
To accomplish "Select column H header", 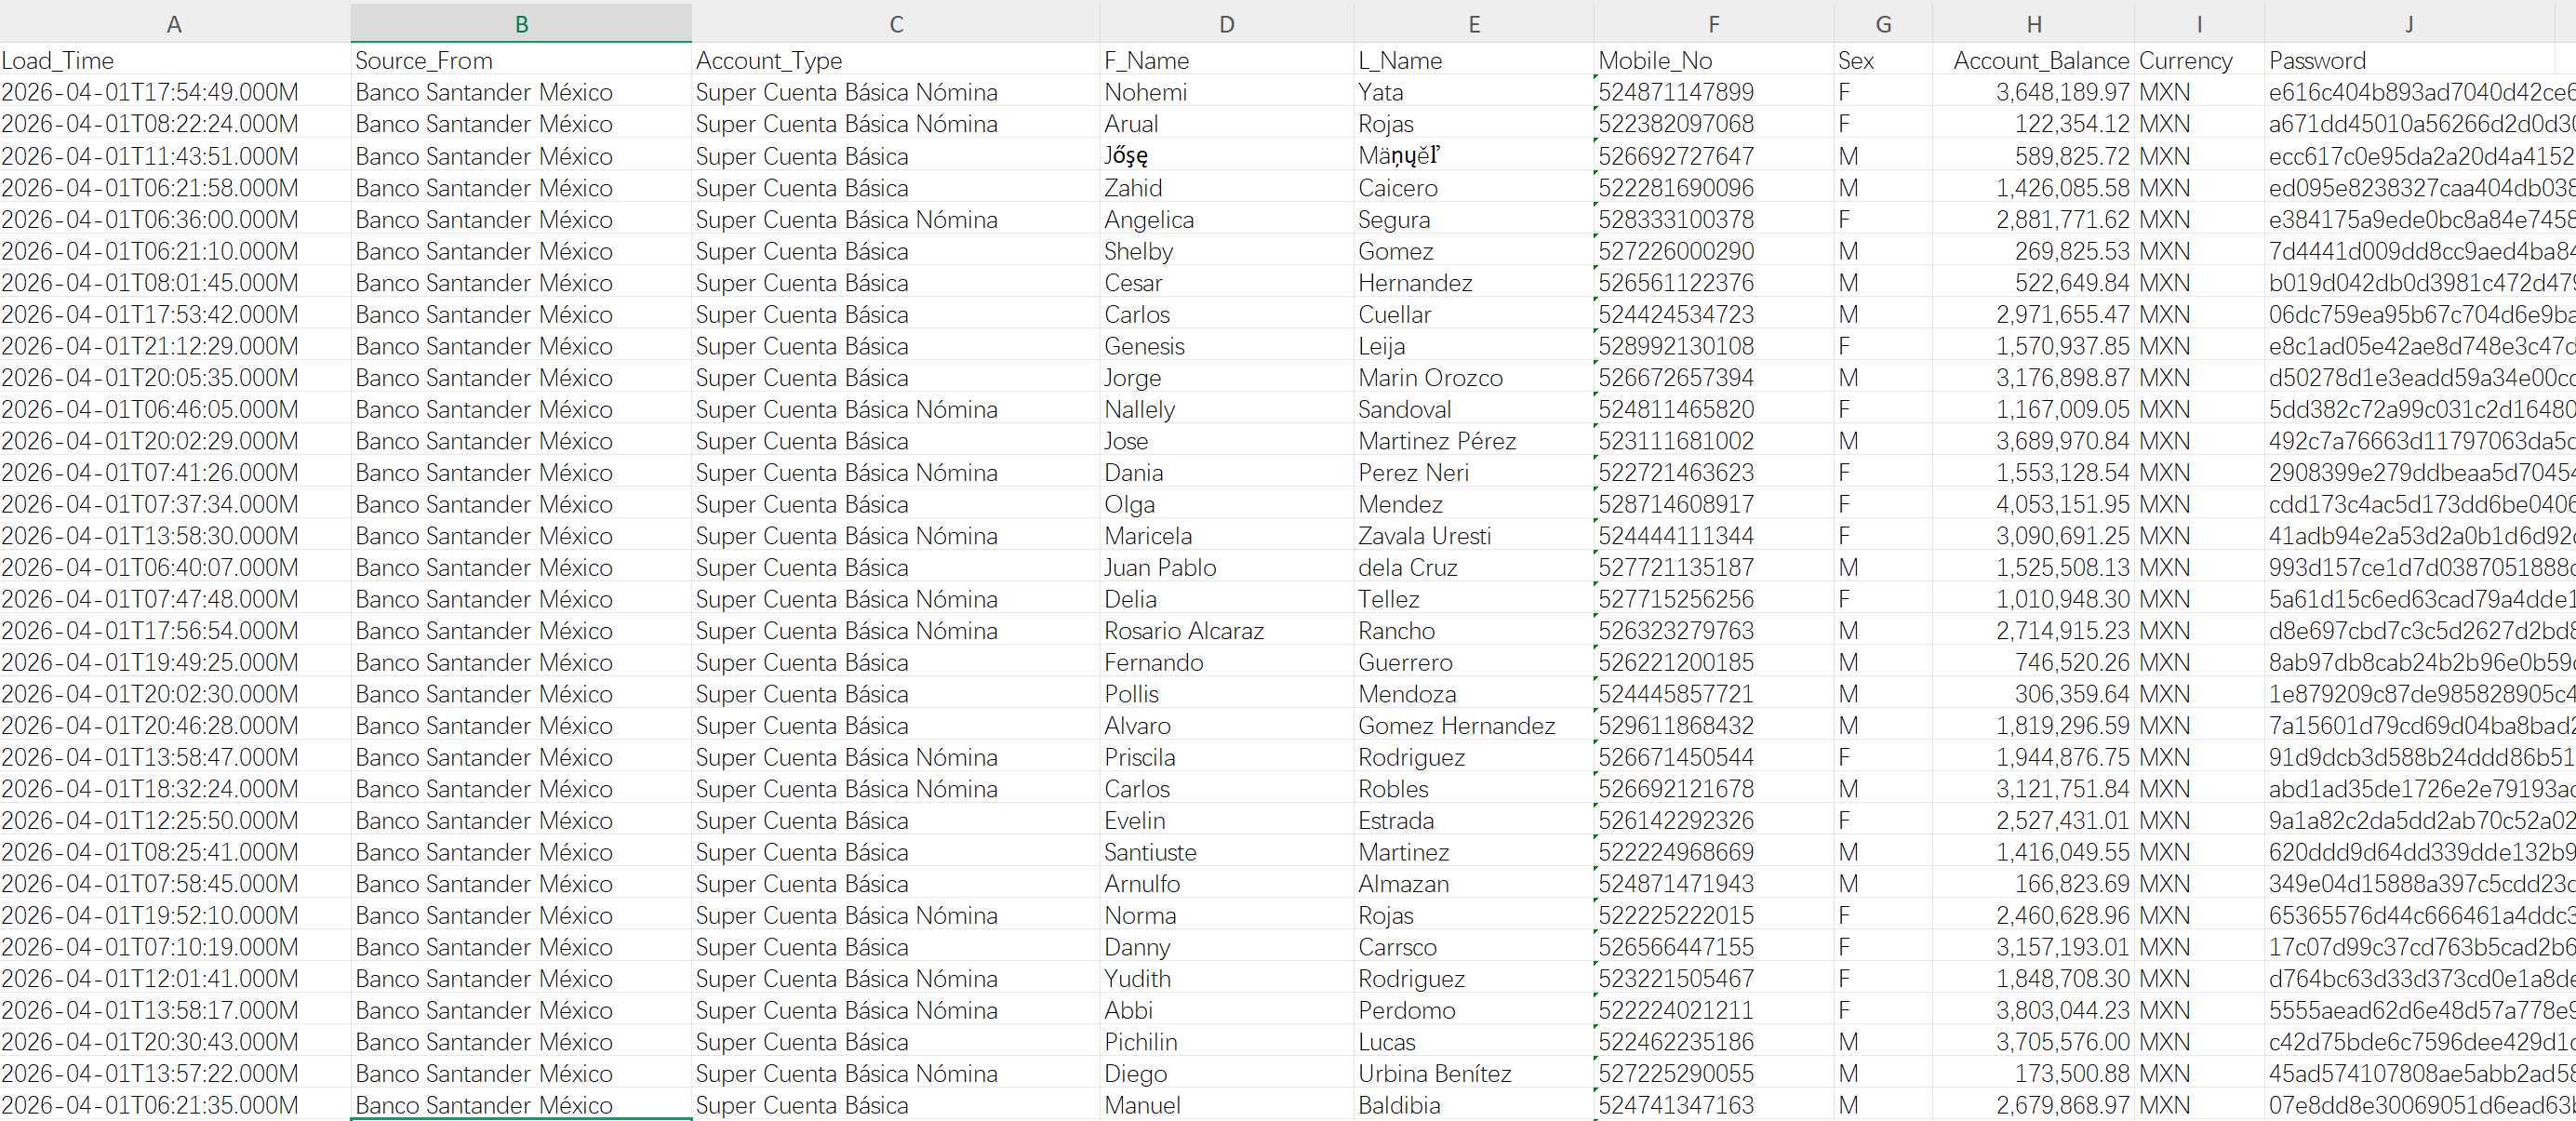I will (2034, 24).
